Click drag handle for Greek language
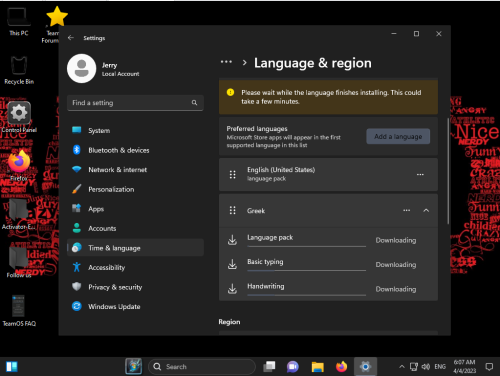Screen dimensions: 500x376 [233, 210]
